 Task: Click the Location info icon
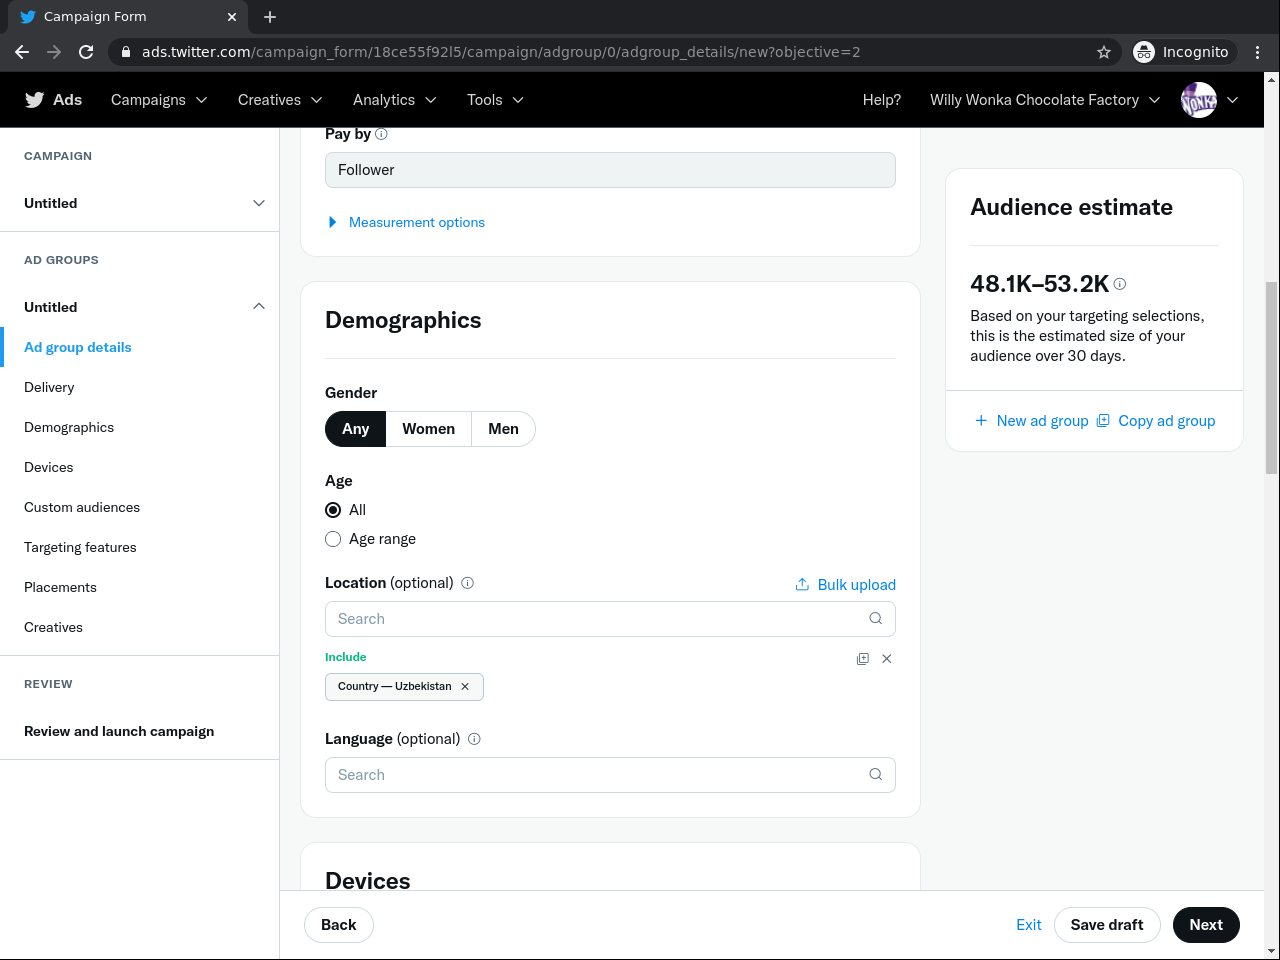(467, 583)
